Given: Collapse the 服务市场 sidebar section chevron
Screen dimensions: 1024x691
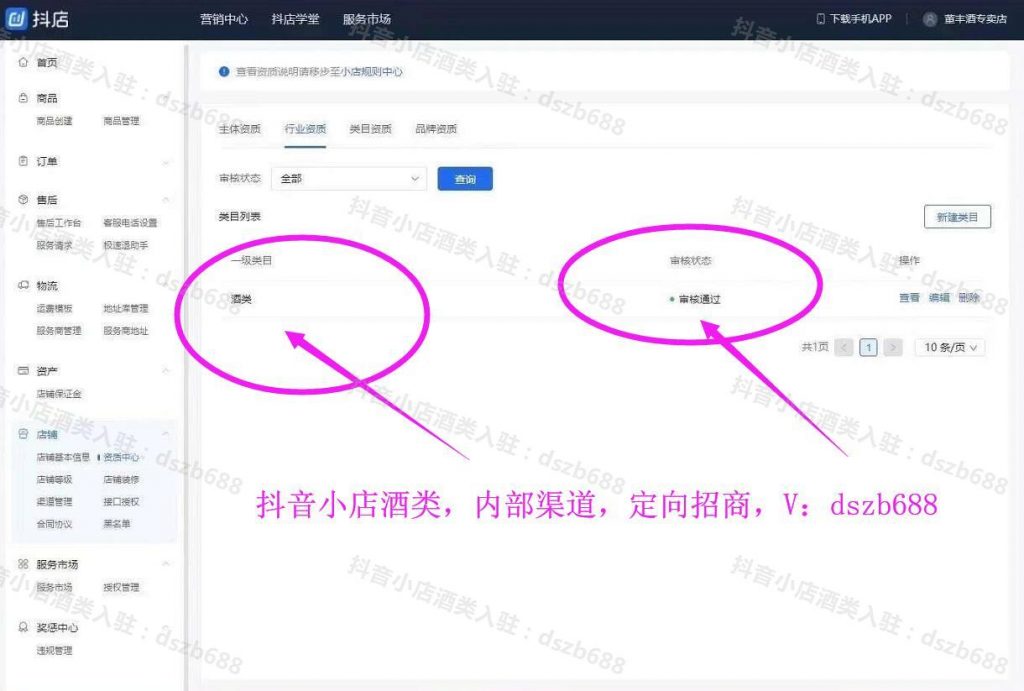Looking at the screenshot, I should click(166, 564).
